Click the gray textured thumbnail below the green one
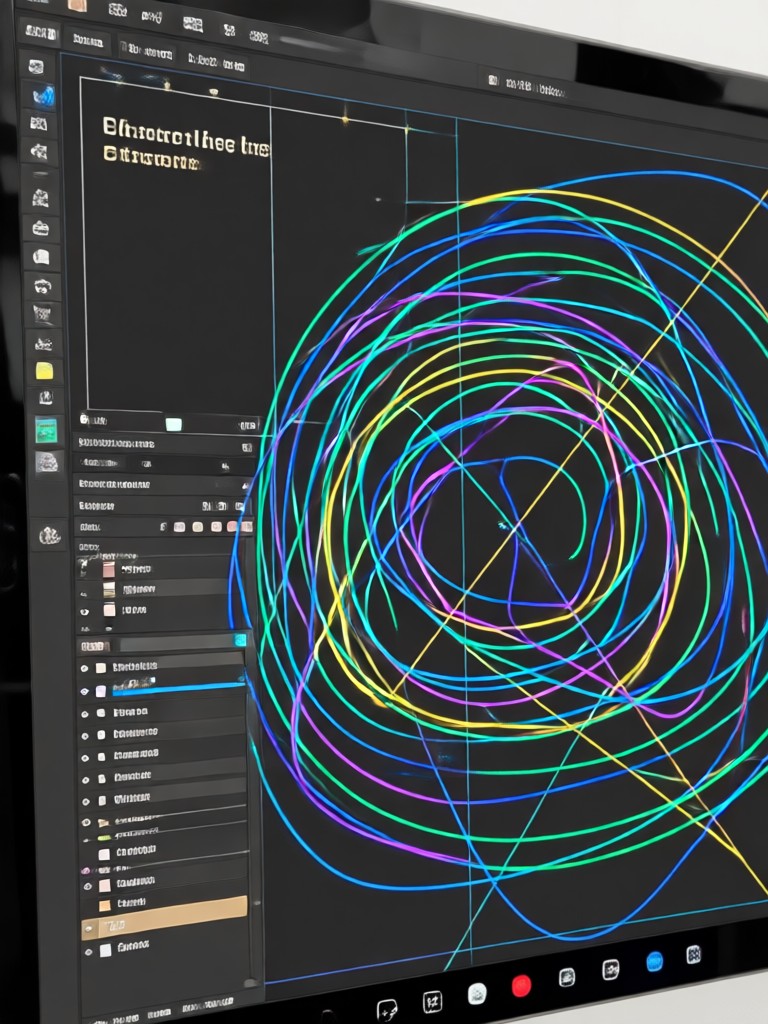The width and height of the screenshot is (768, 1024). point(47,462)
